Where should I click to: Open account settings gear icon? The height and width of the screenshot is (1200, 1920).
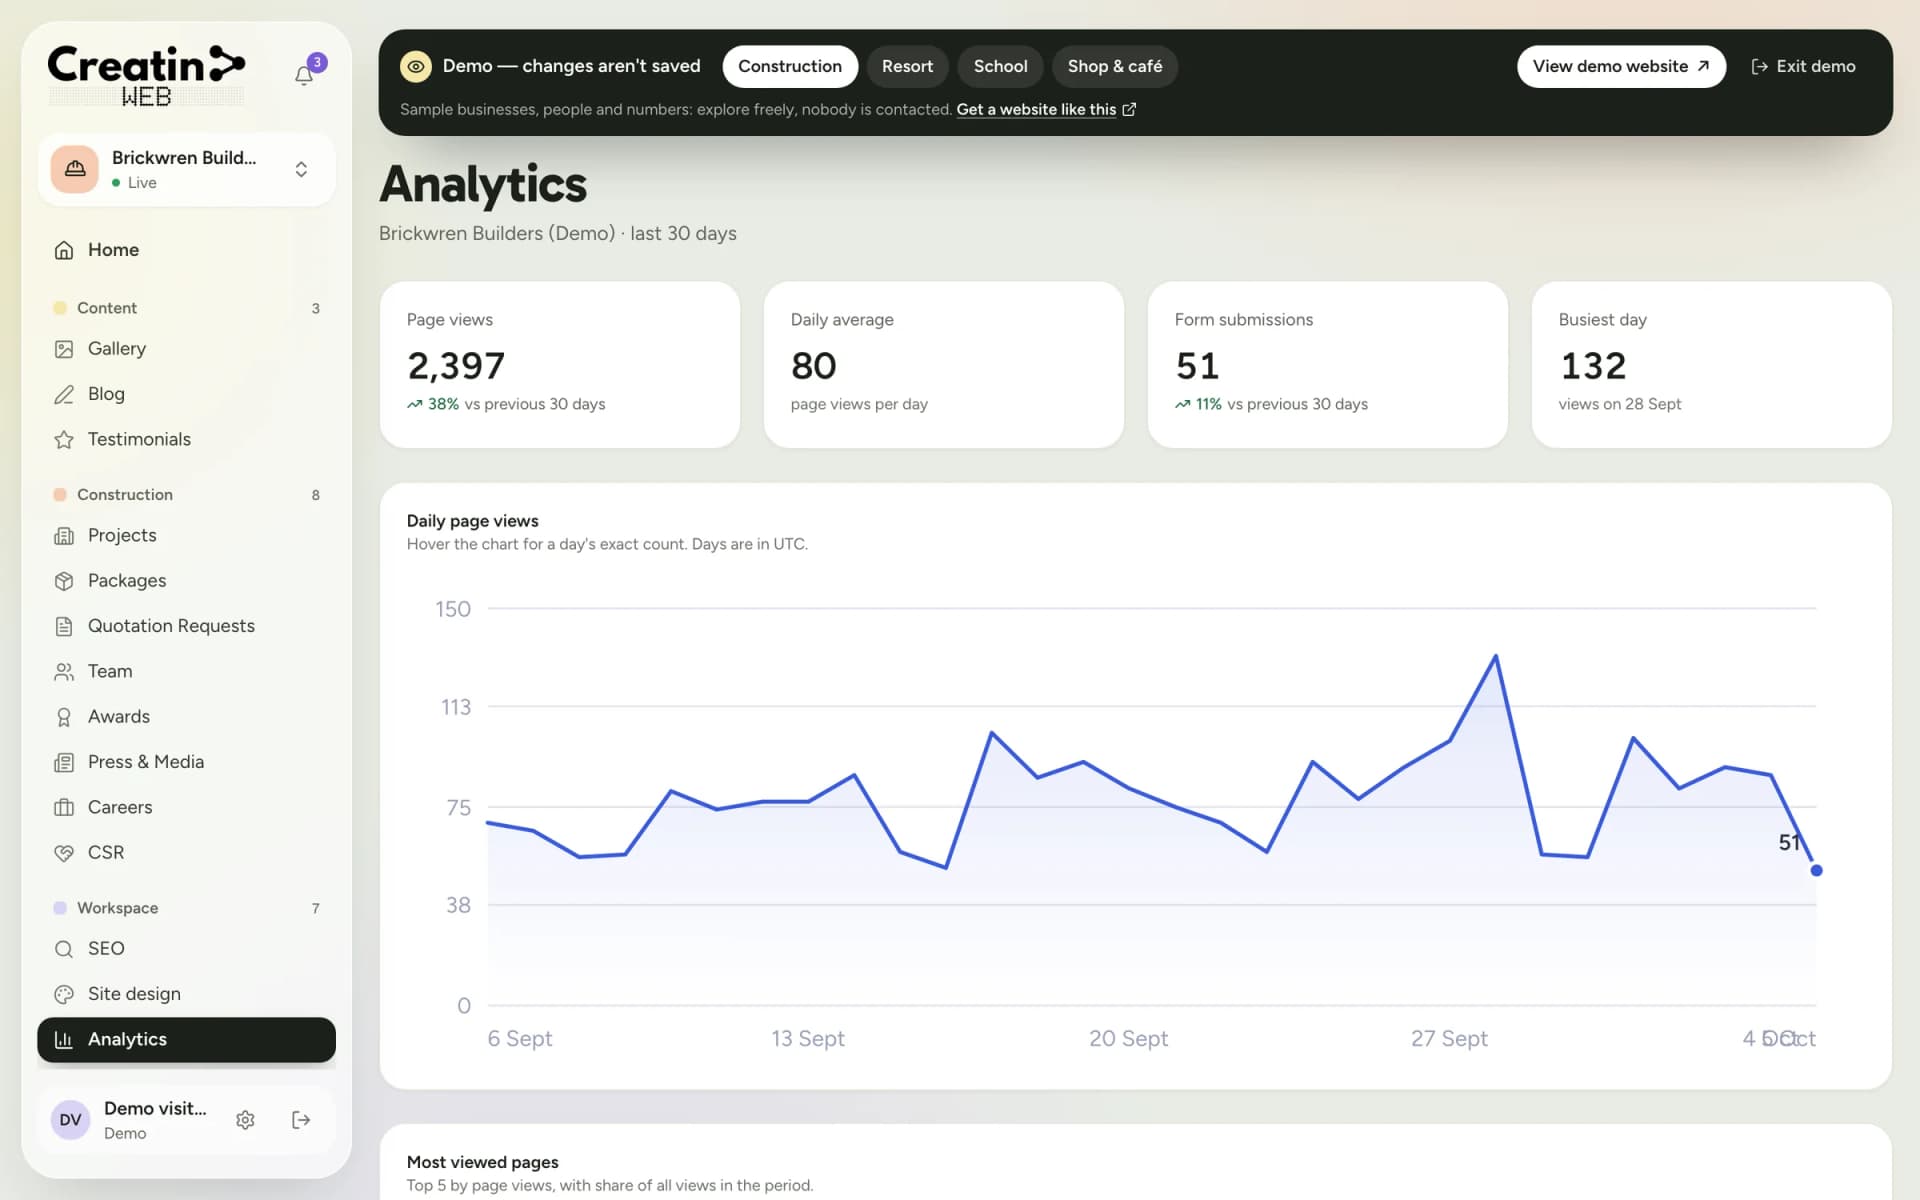(245, 1120)
